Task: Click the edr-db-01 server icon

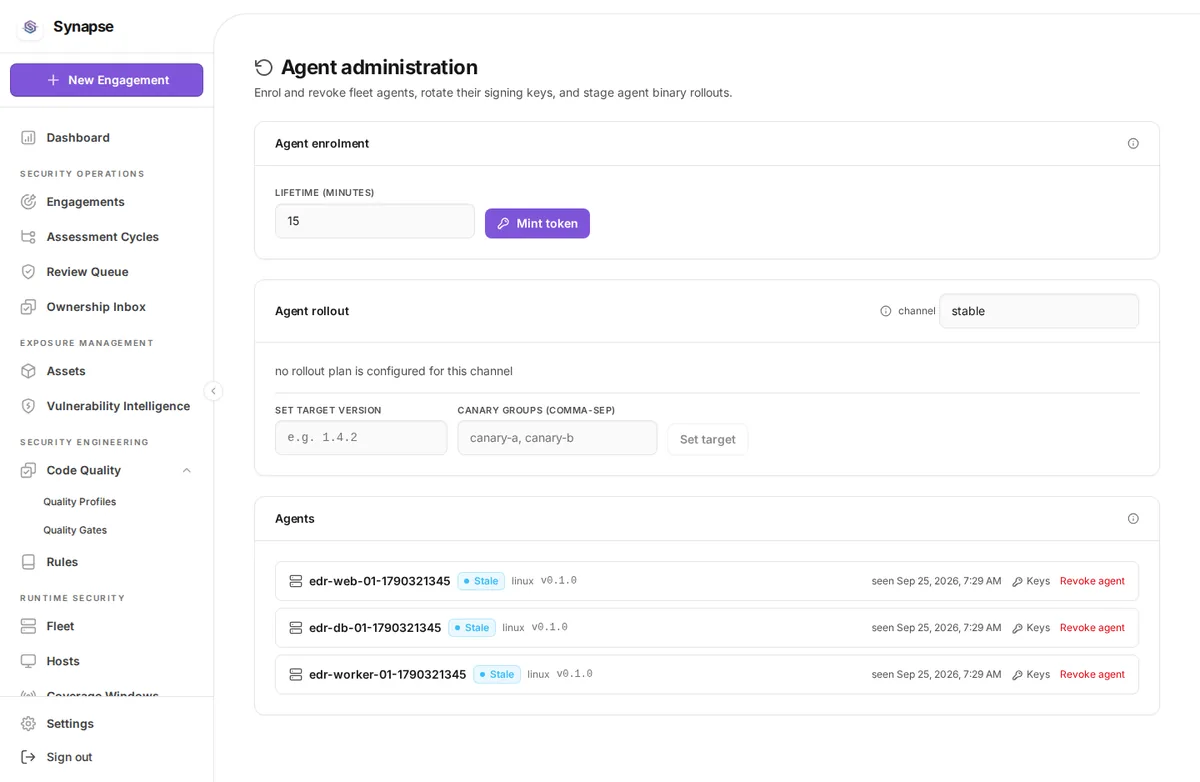Action: (296, 628)
